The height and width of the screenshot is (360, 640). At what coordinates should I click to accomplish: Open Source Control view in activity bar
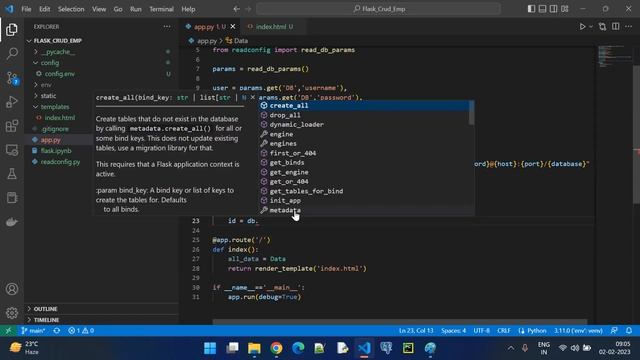coord(12,78)
